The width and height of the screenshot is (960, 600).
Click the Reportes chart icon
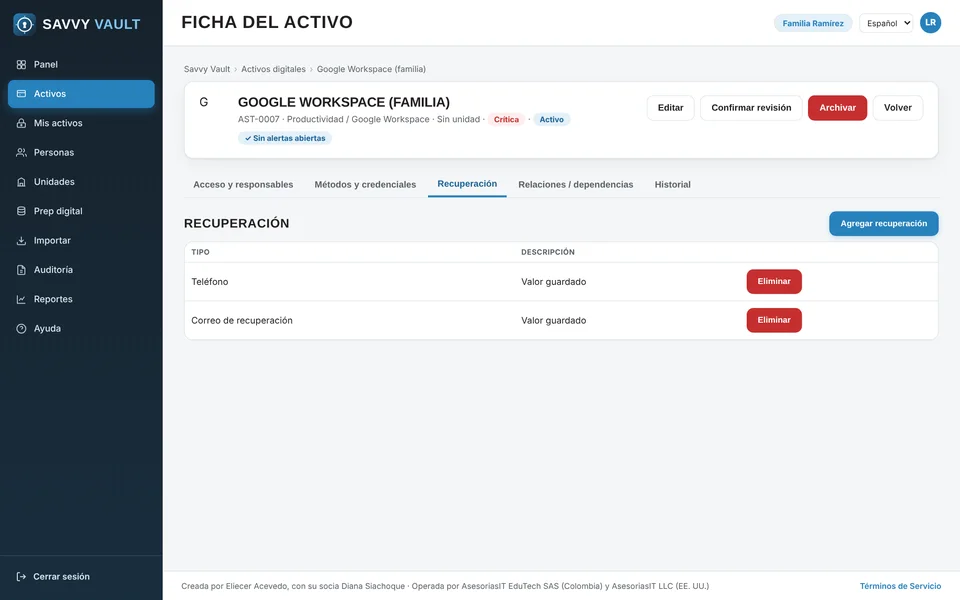[21, 299]
